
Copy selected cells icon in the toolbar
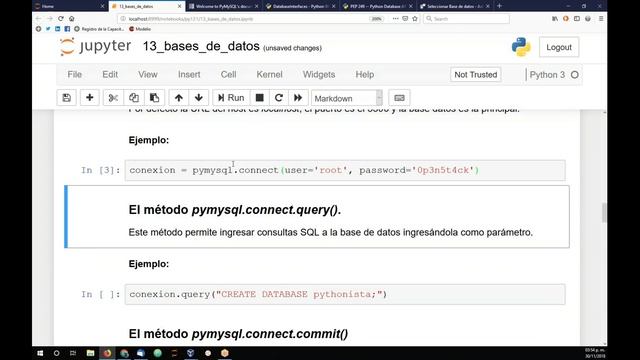click(x=134, y=98)
